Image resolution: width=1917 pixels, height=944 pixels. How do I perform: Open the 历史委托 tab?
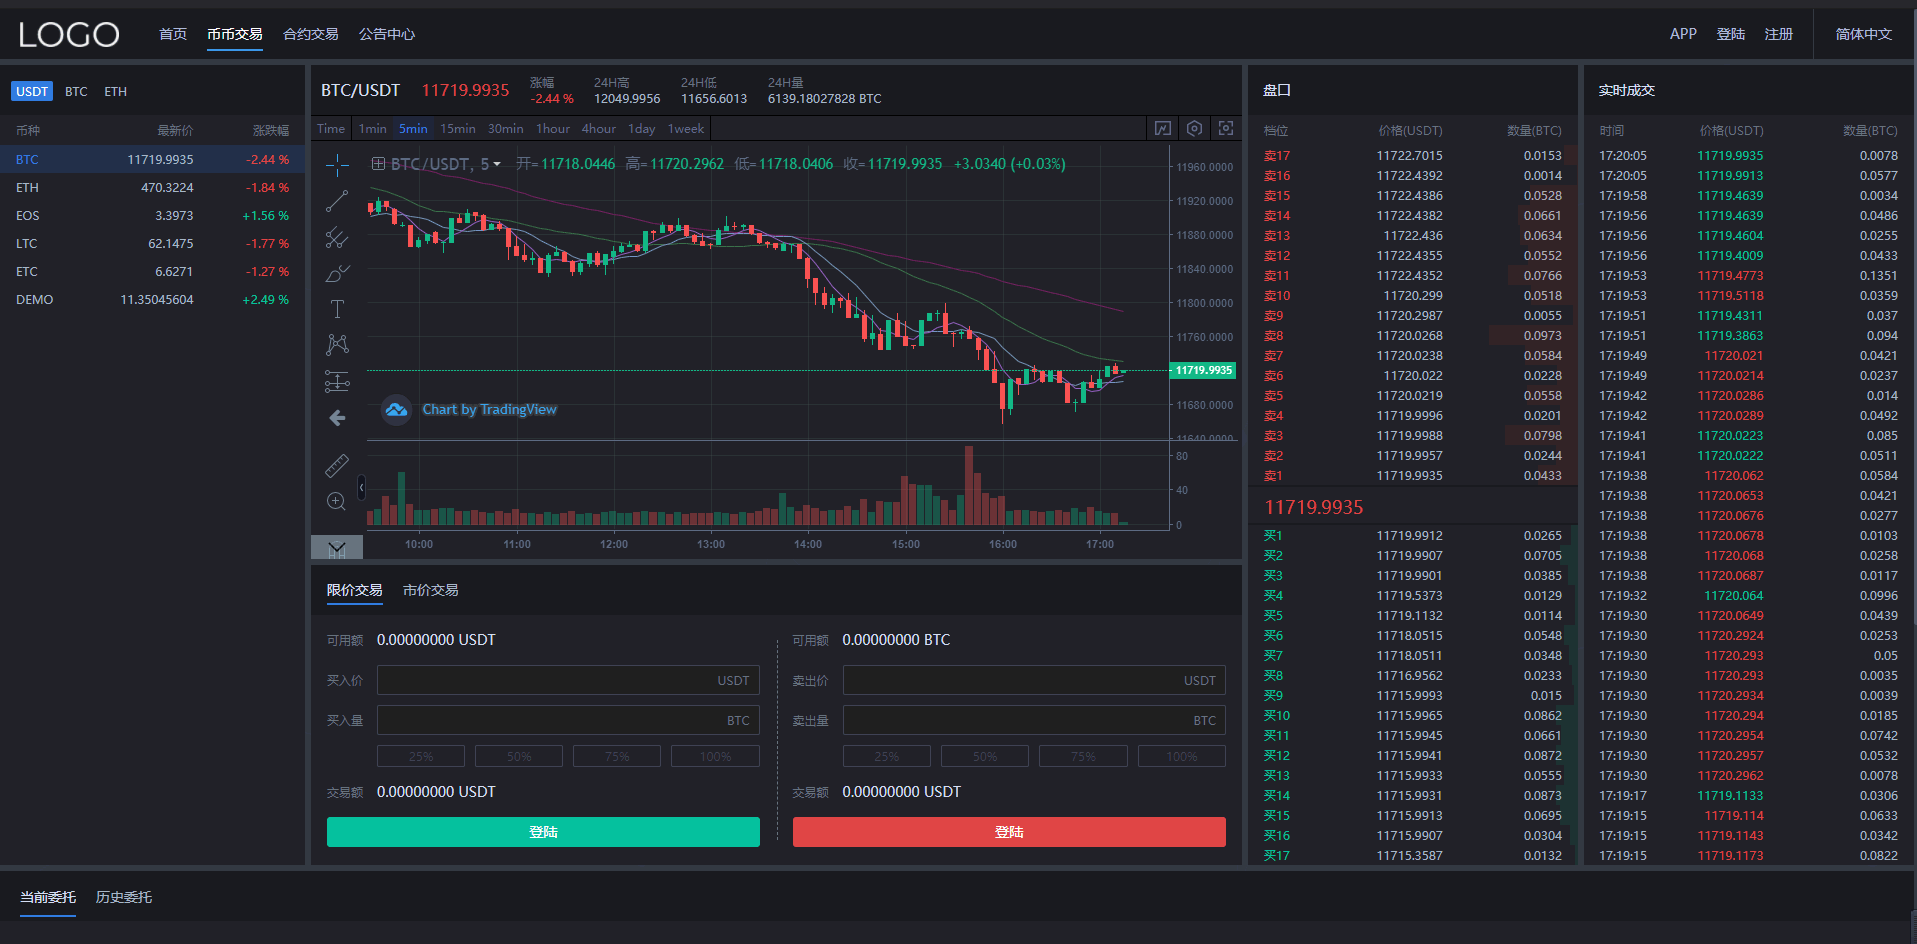click(x=124, y=898)
